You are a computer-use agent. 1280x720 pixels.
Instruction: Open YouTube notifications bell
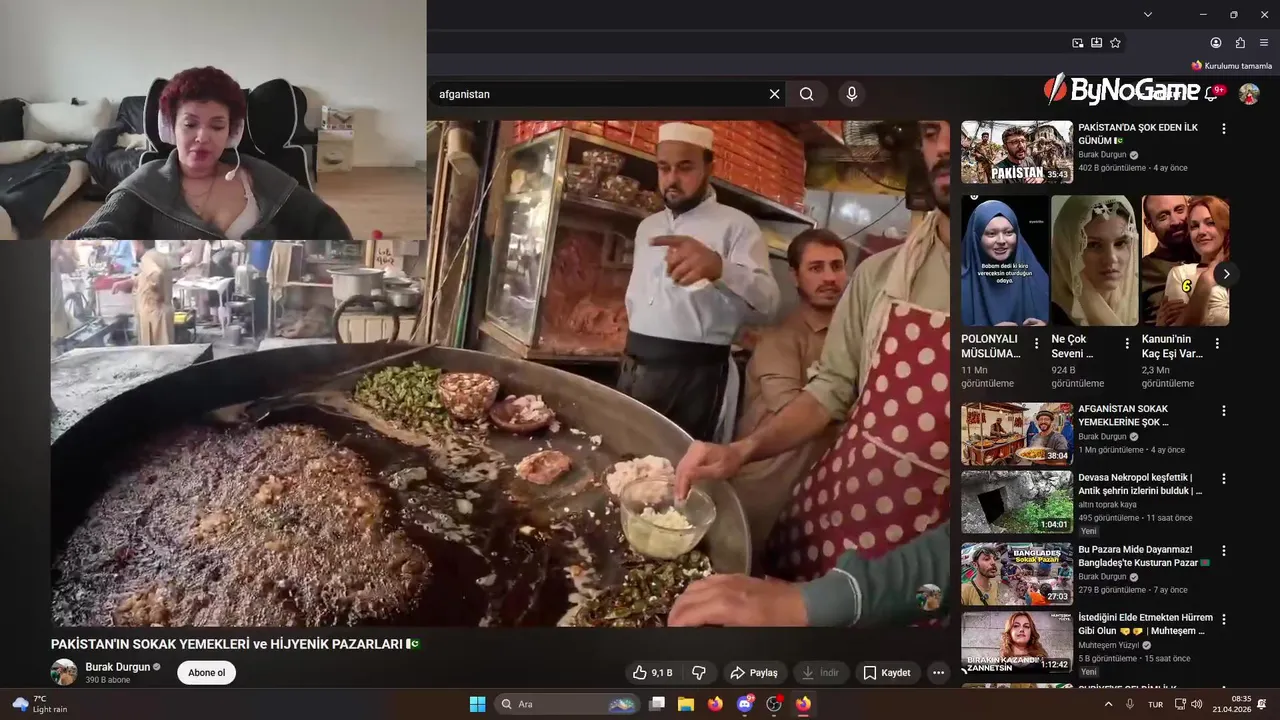pos(1211,94)
